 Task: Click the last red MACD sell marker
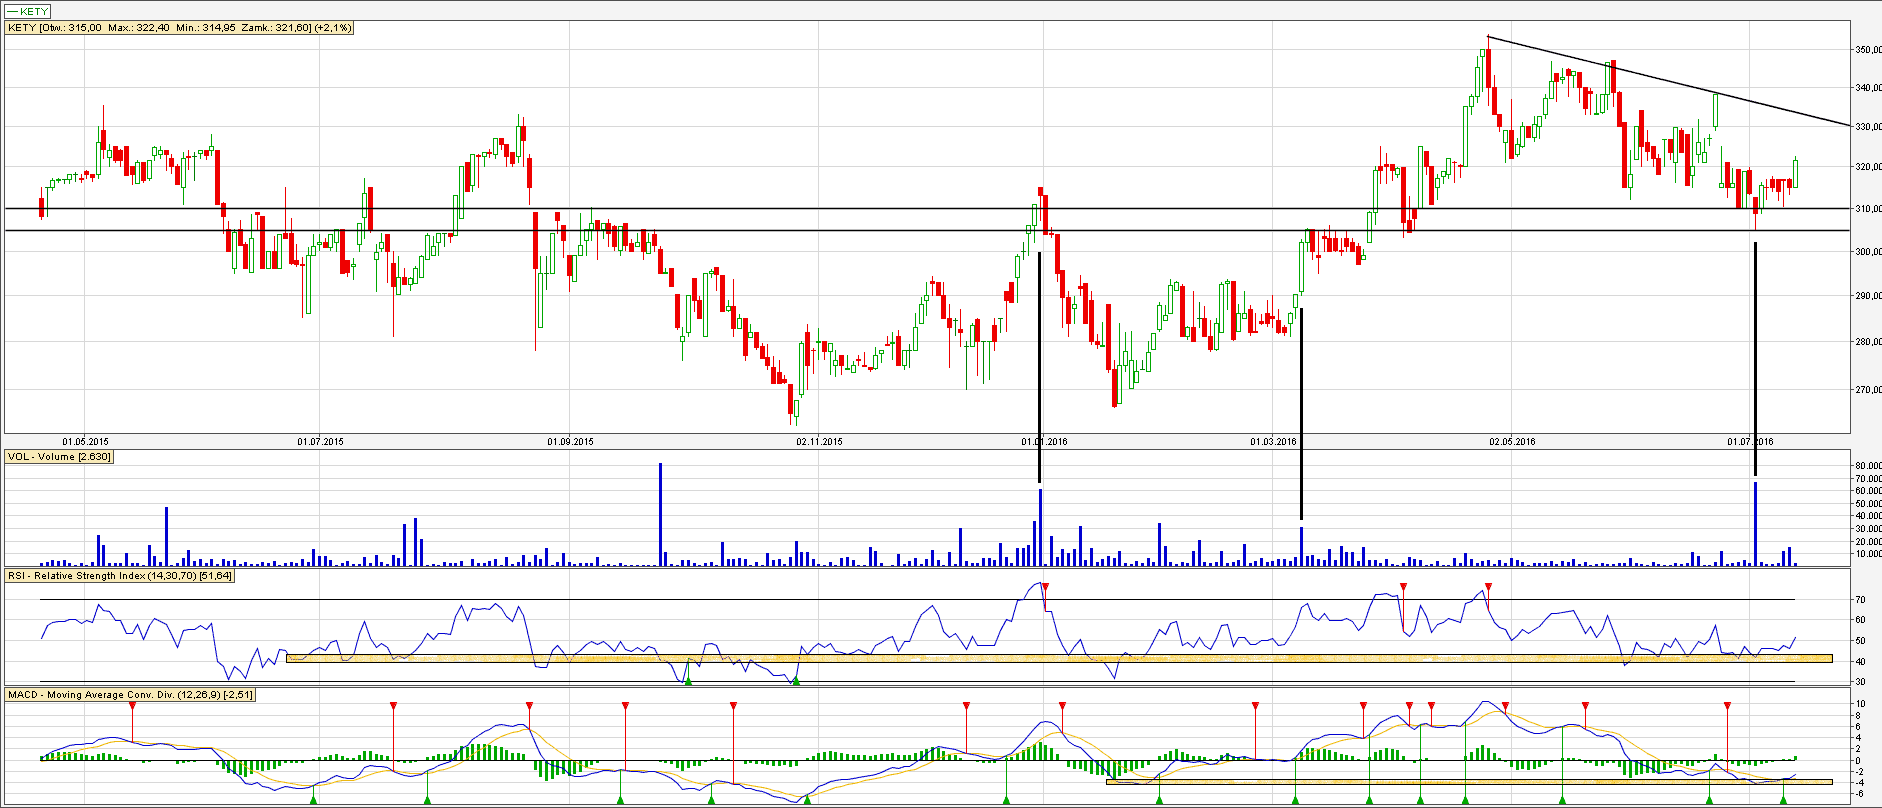(x=1727, y=706)
